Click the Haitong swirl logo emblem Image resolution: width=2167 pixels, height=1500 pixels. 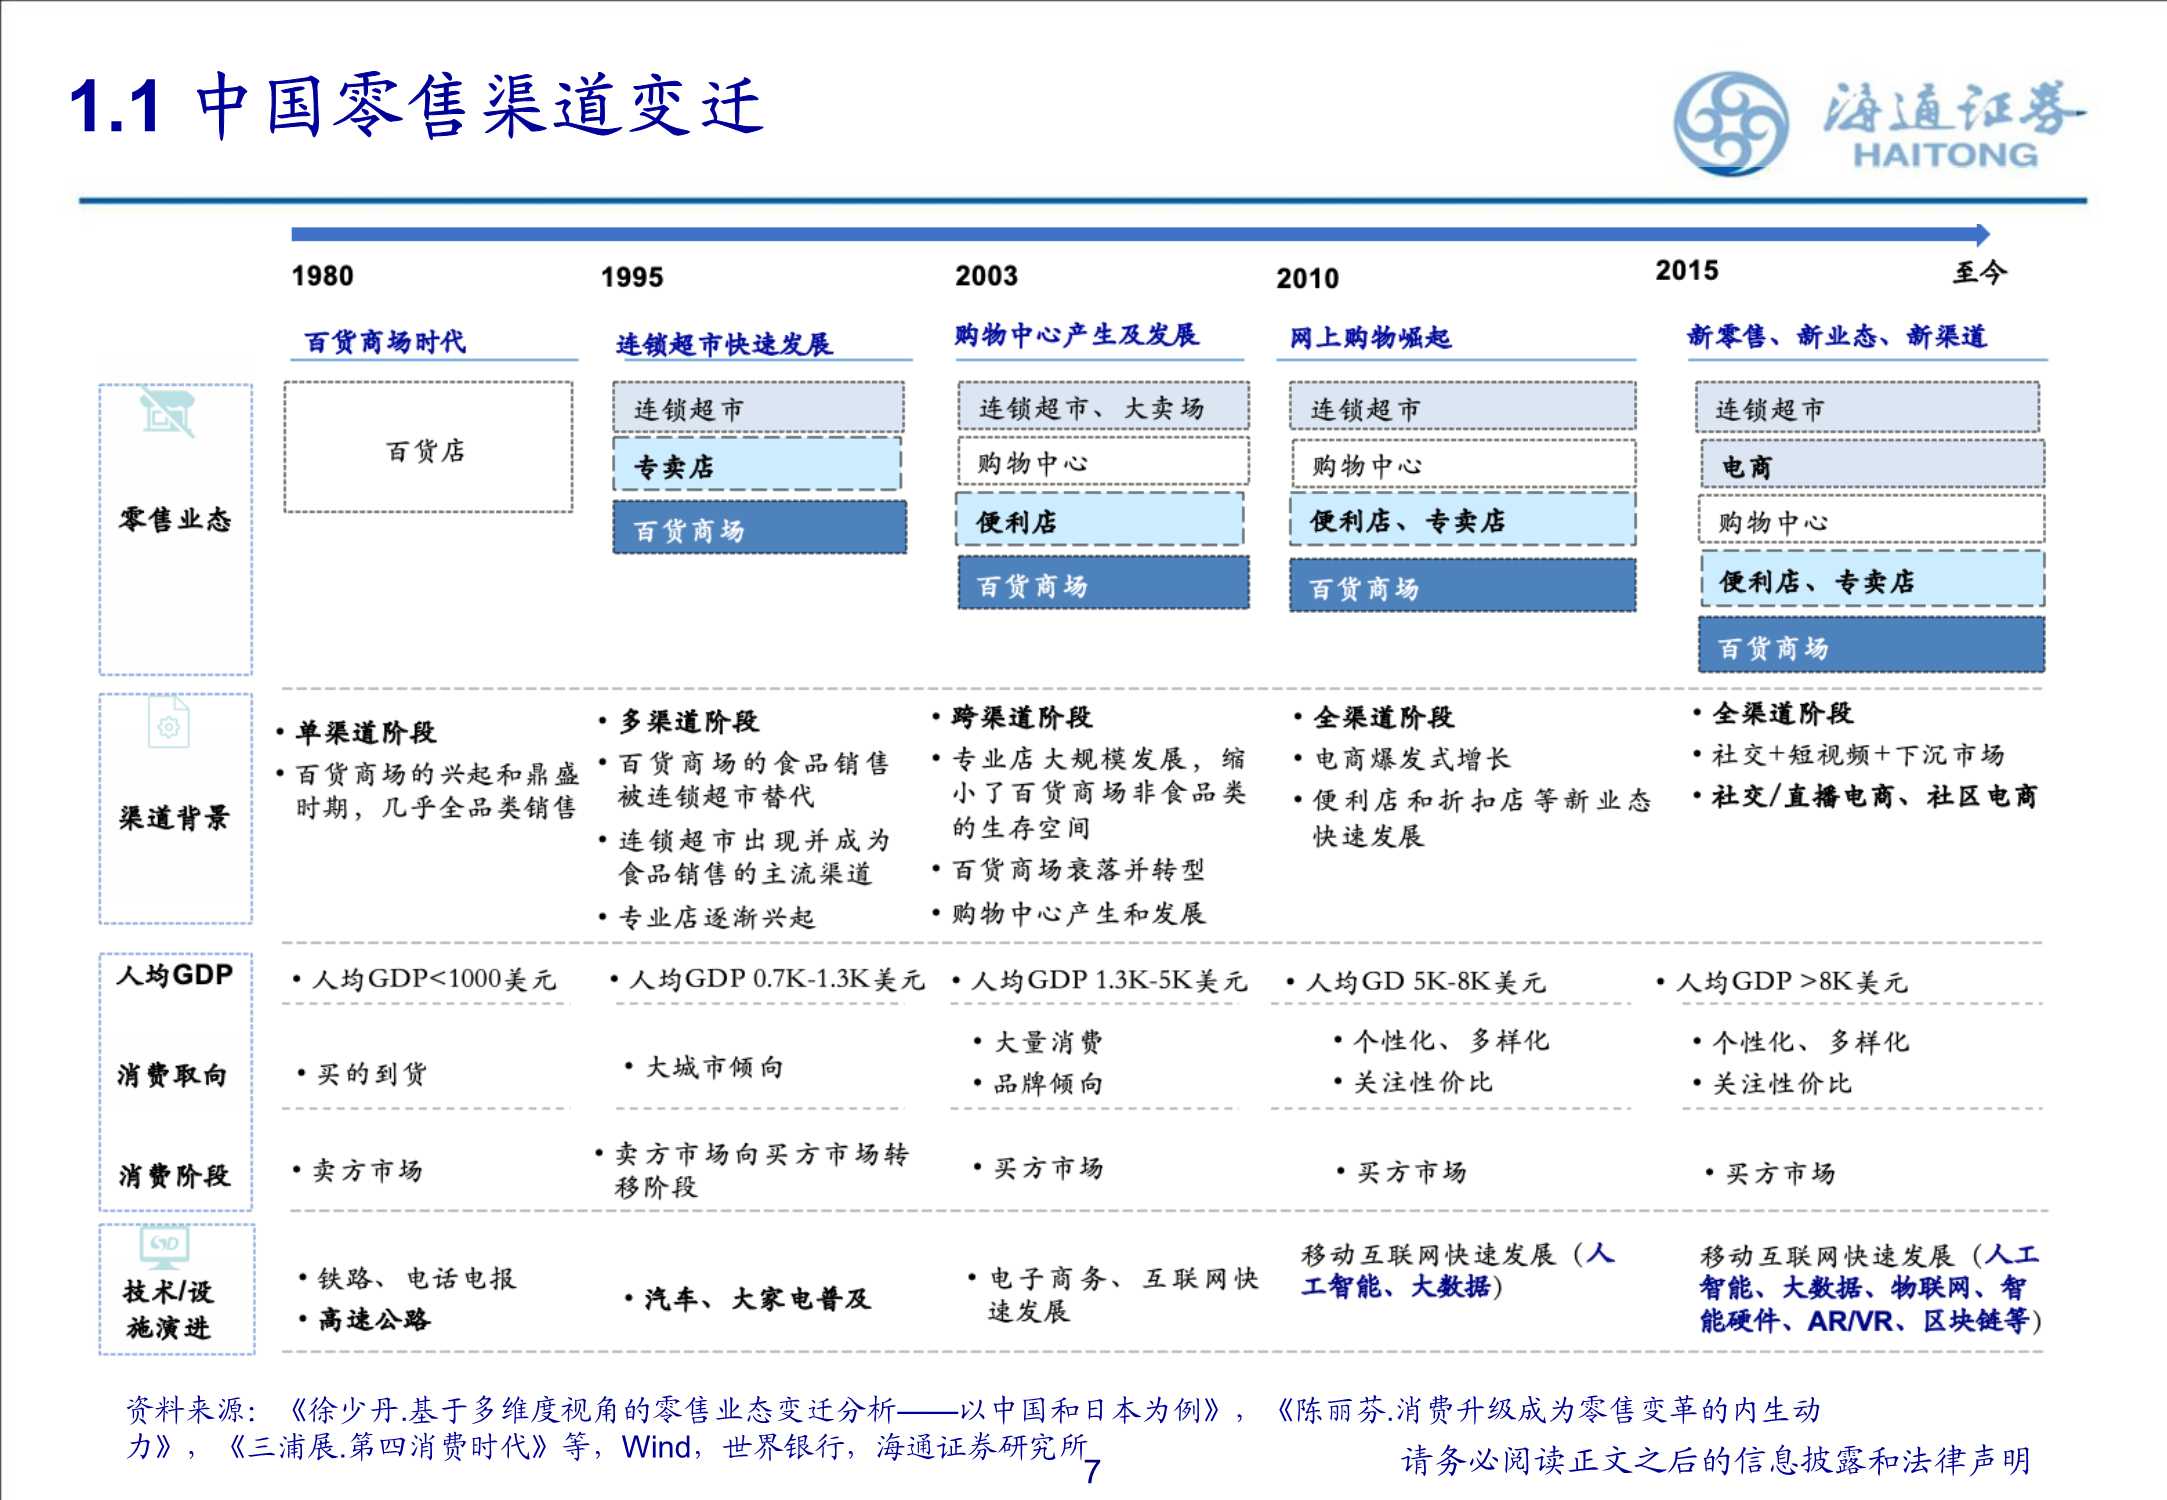[x=1731, y=124]
